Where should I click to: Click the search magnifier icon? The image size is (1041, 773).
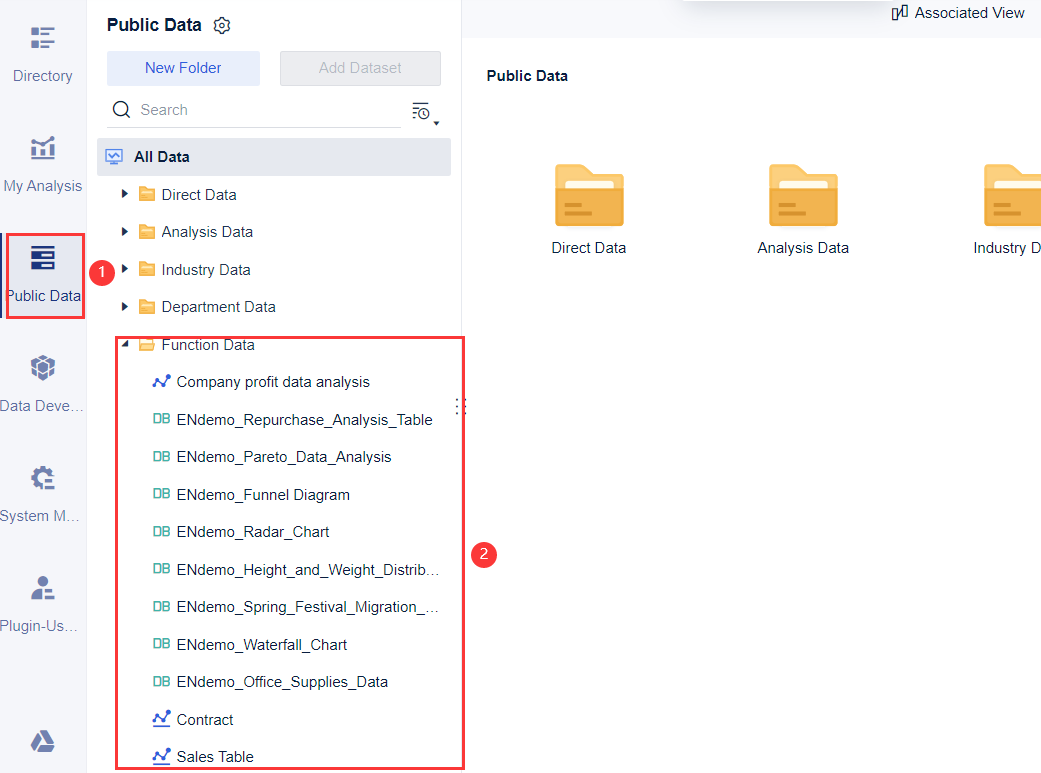121,110
